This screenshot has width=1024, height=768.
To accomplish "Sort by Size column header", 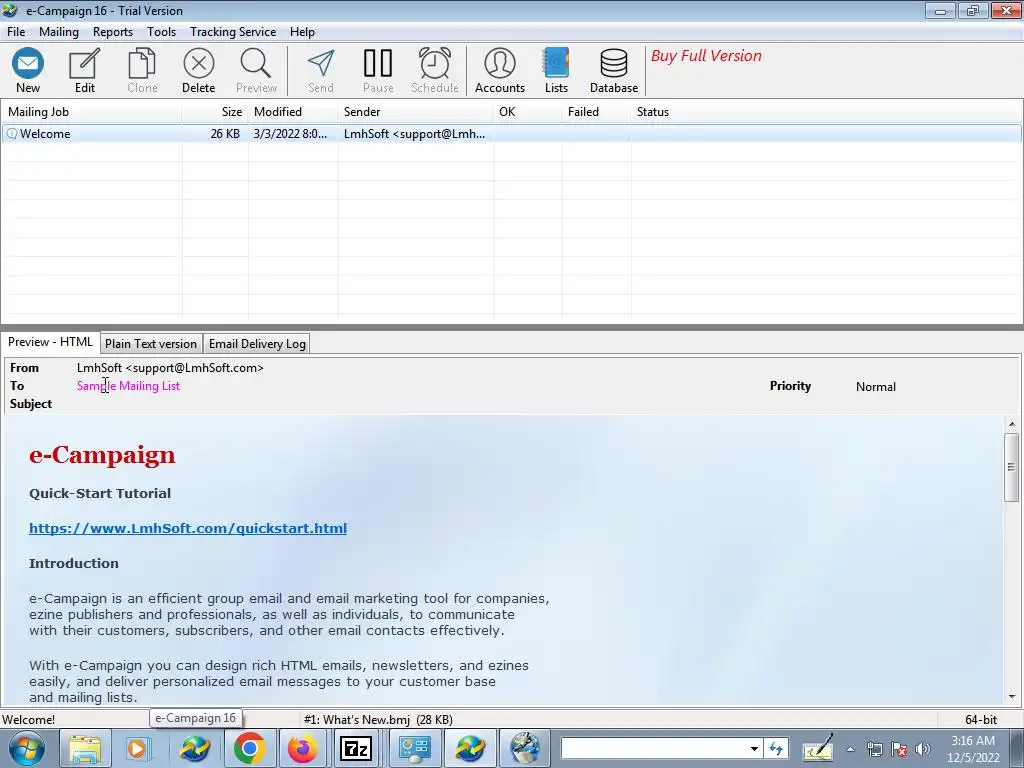I will (x=215, y=112).
